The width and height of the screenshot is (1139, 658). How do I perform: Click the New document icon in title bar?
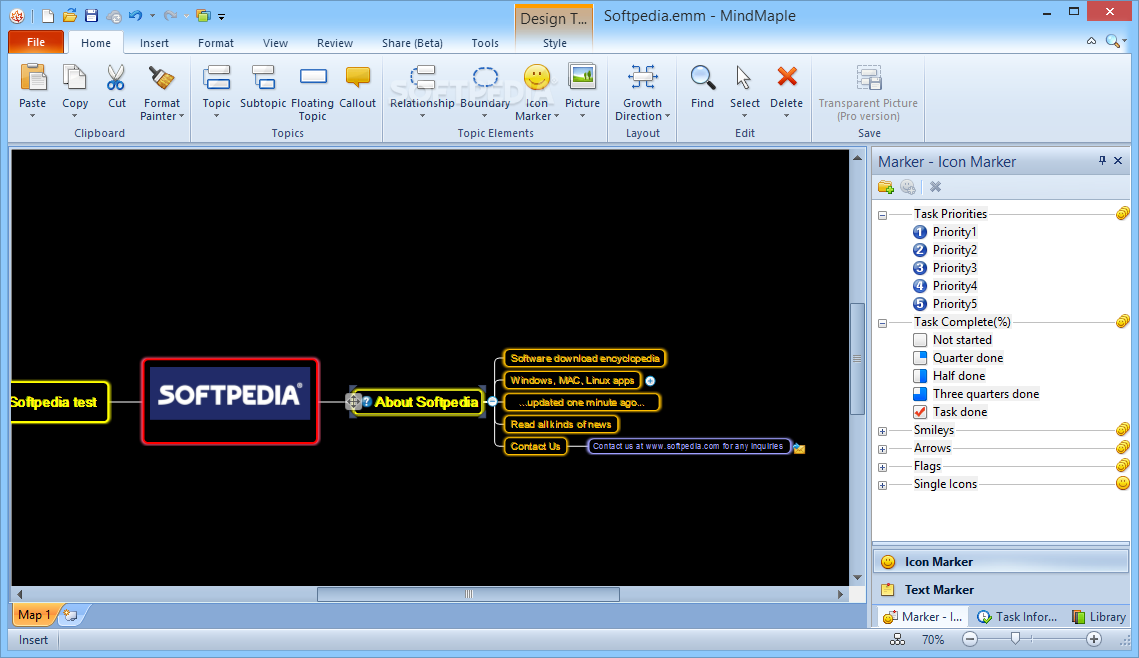pos(47,16)
